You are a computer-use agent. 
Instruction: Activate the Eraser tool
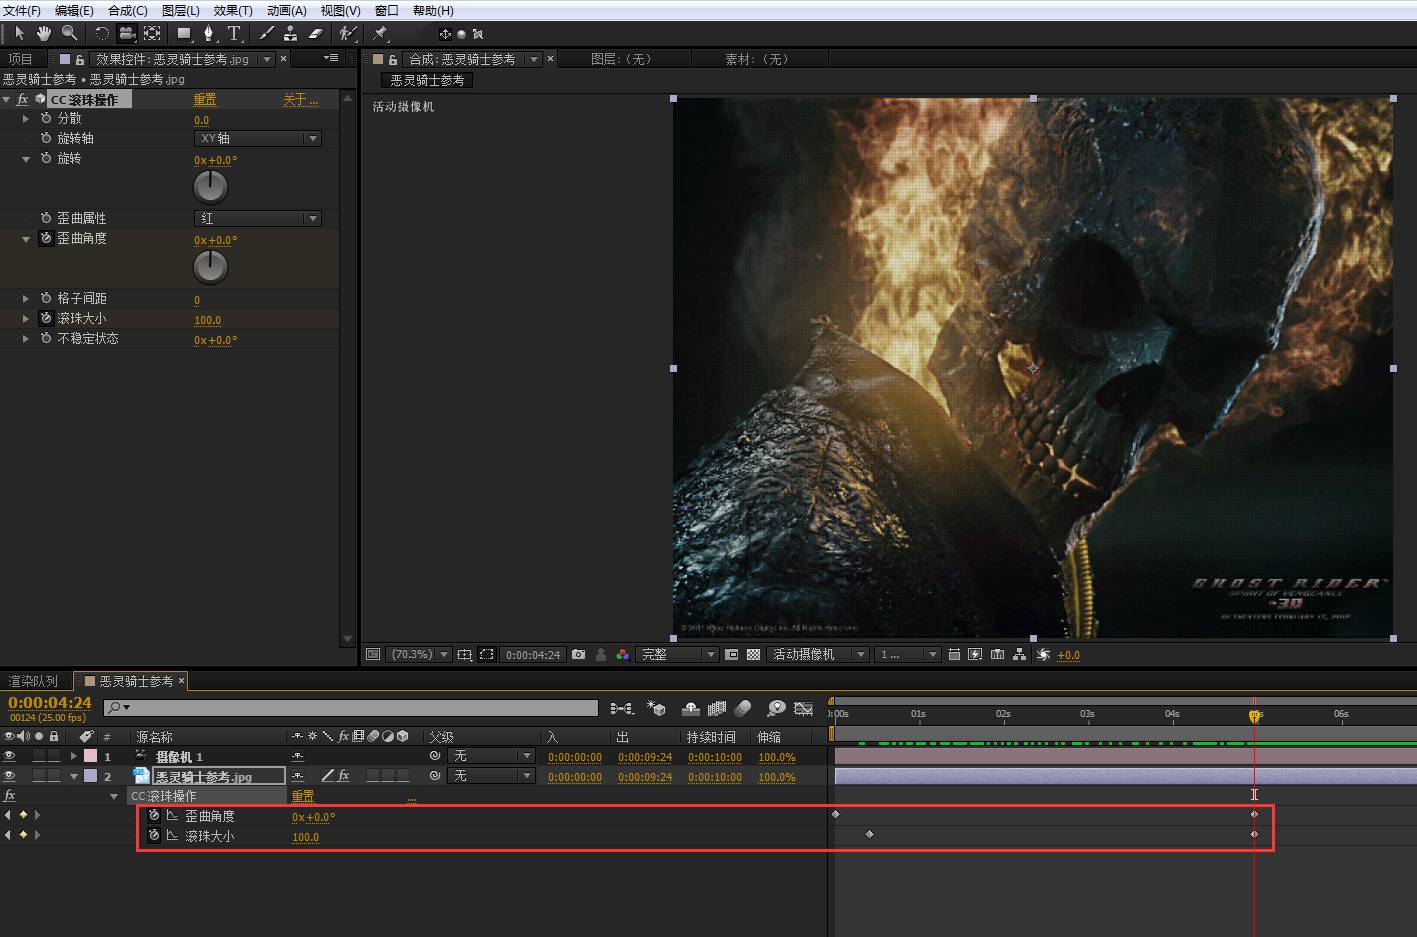pos(316,33)
